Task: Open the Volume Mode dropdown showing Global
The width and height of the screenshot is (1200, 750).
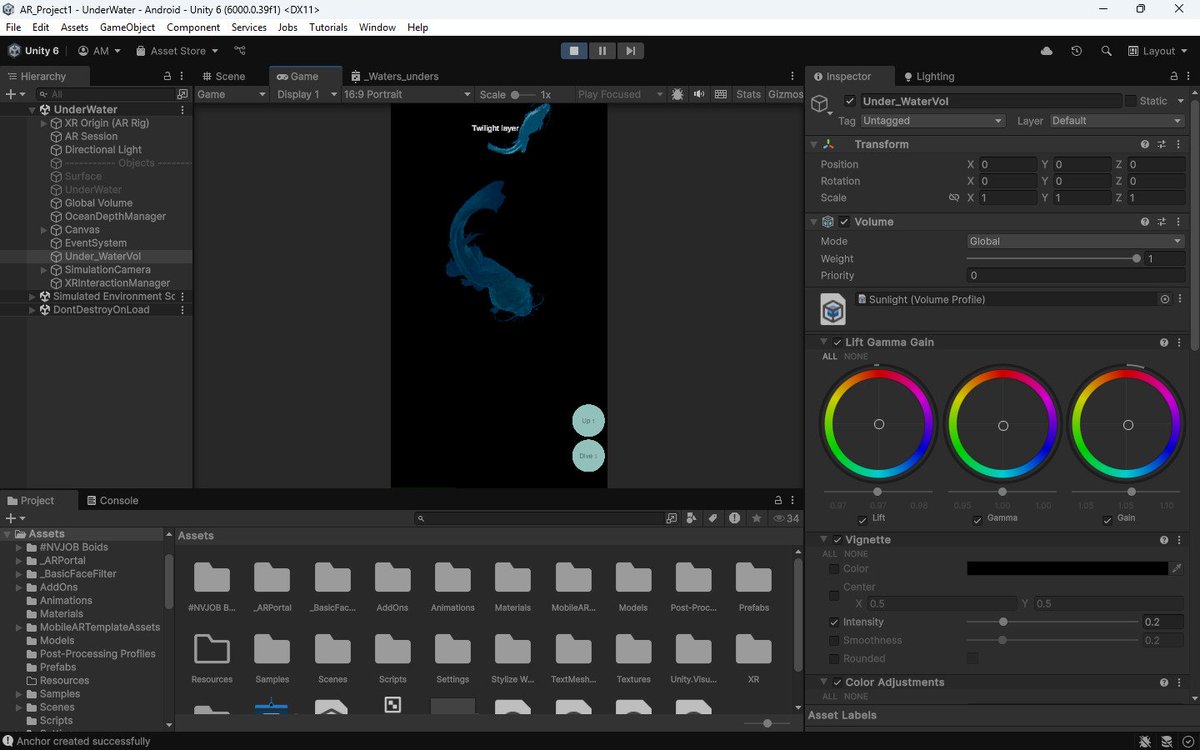Action: coord(1075,241)
